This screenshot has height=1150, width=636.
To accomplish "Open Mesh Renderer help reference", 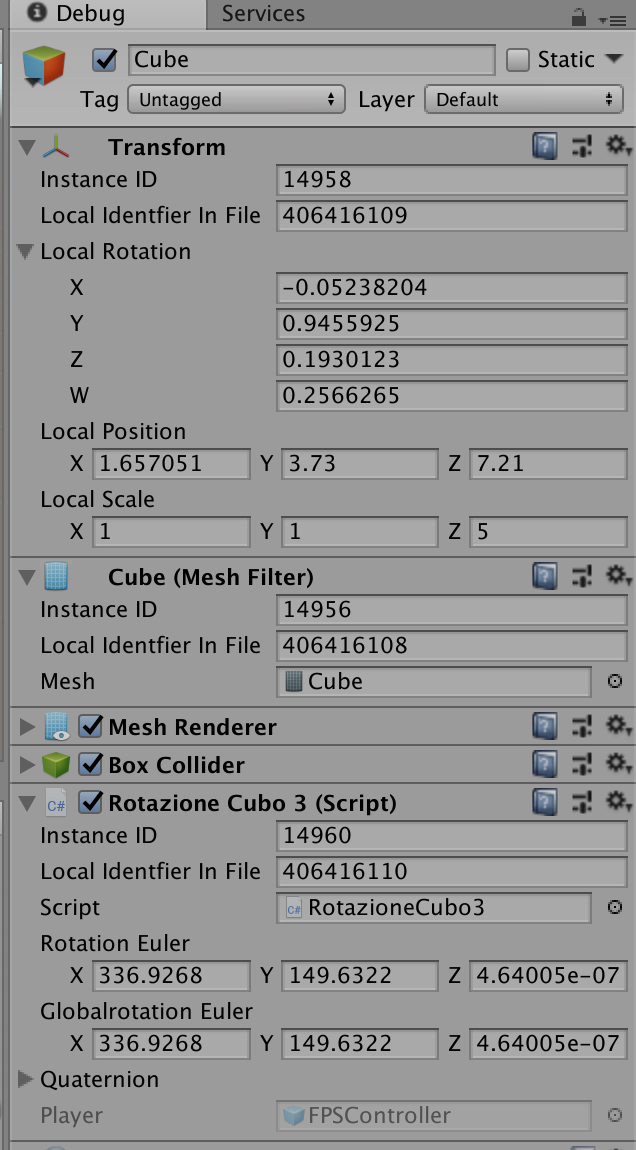I will 544,727.
